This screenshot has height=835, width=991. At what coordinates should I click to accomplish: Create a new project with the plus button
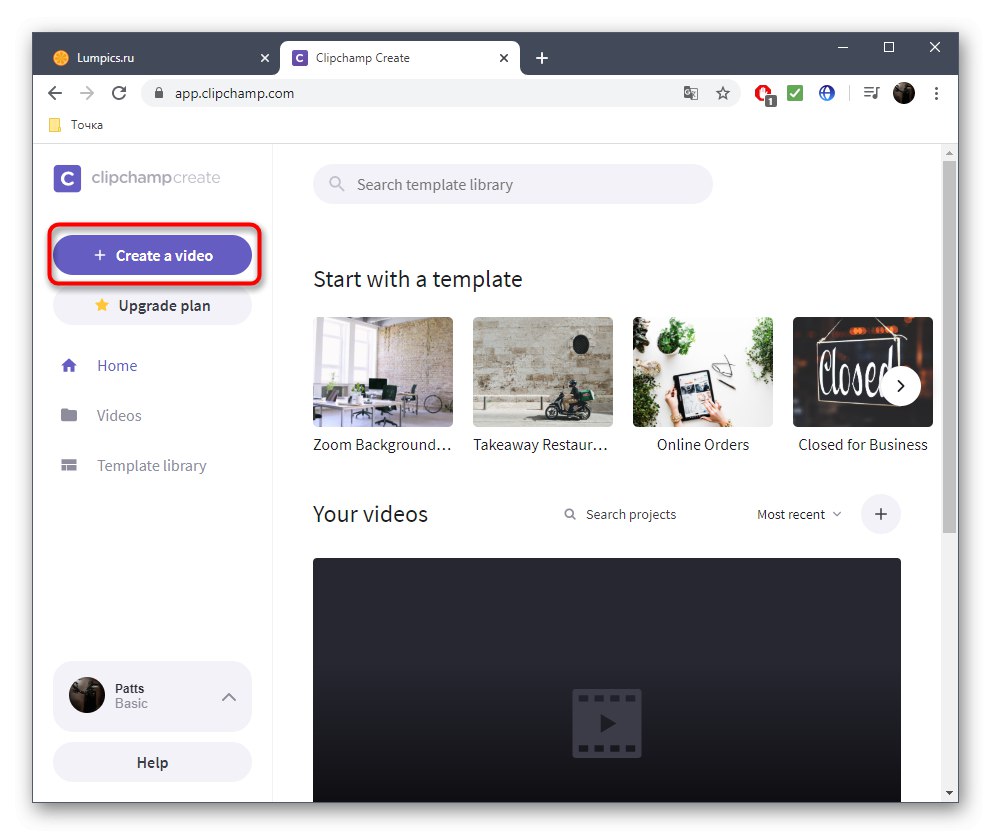881,514
